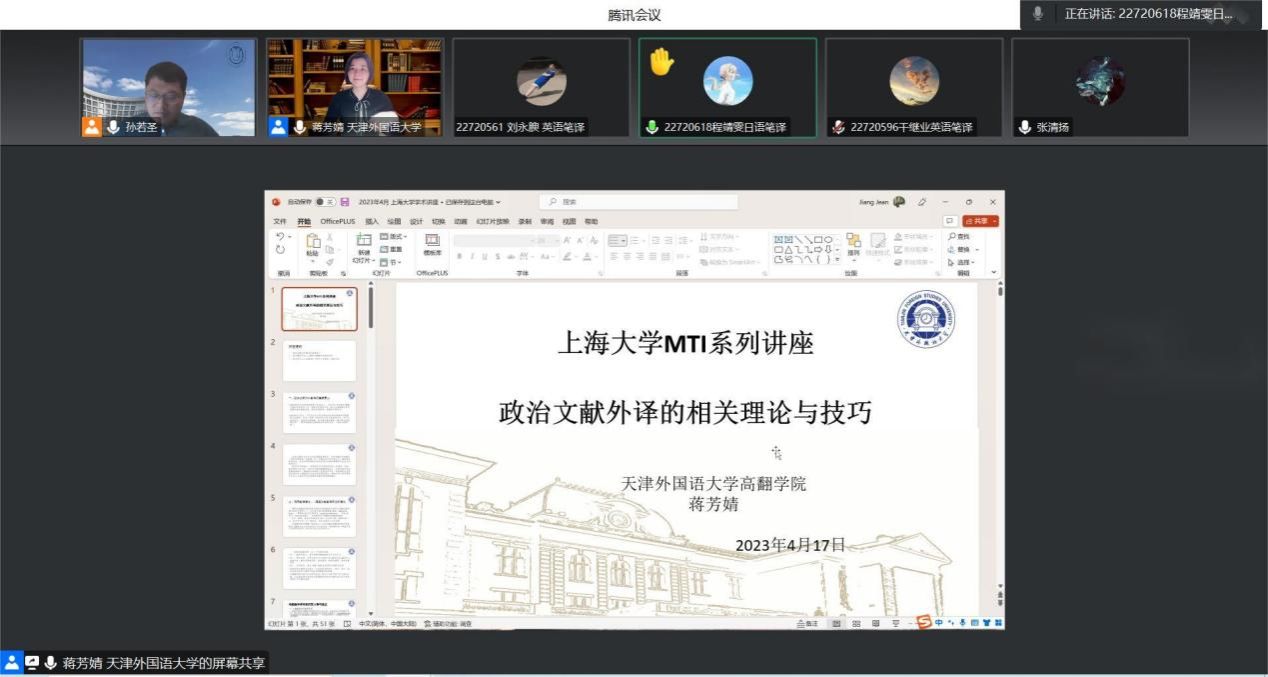Select slide 3 thumbnail in slide panel

tap(319, 413)
